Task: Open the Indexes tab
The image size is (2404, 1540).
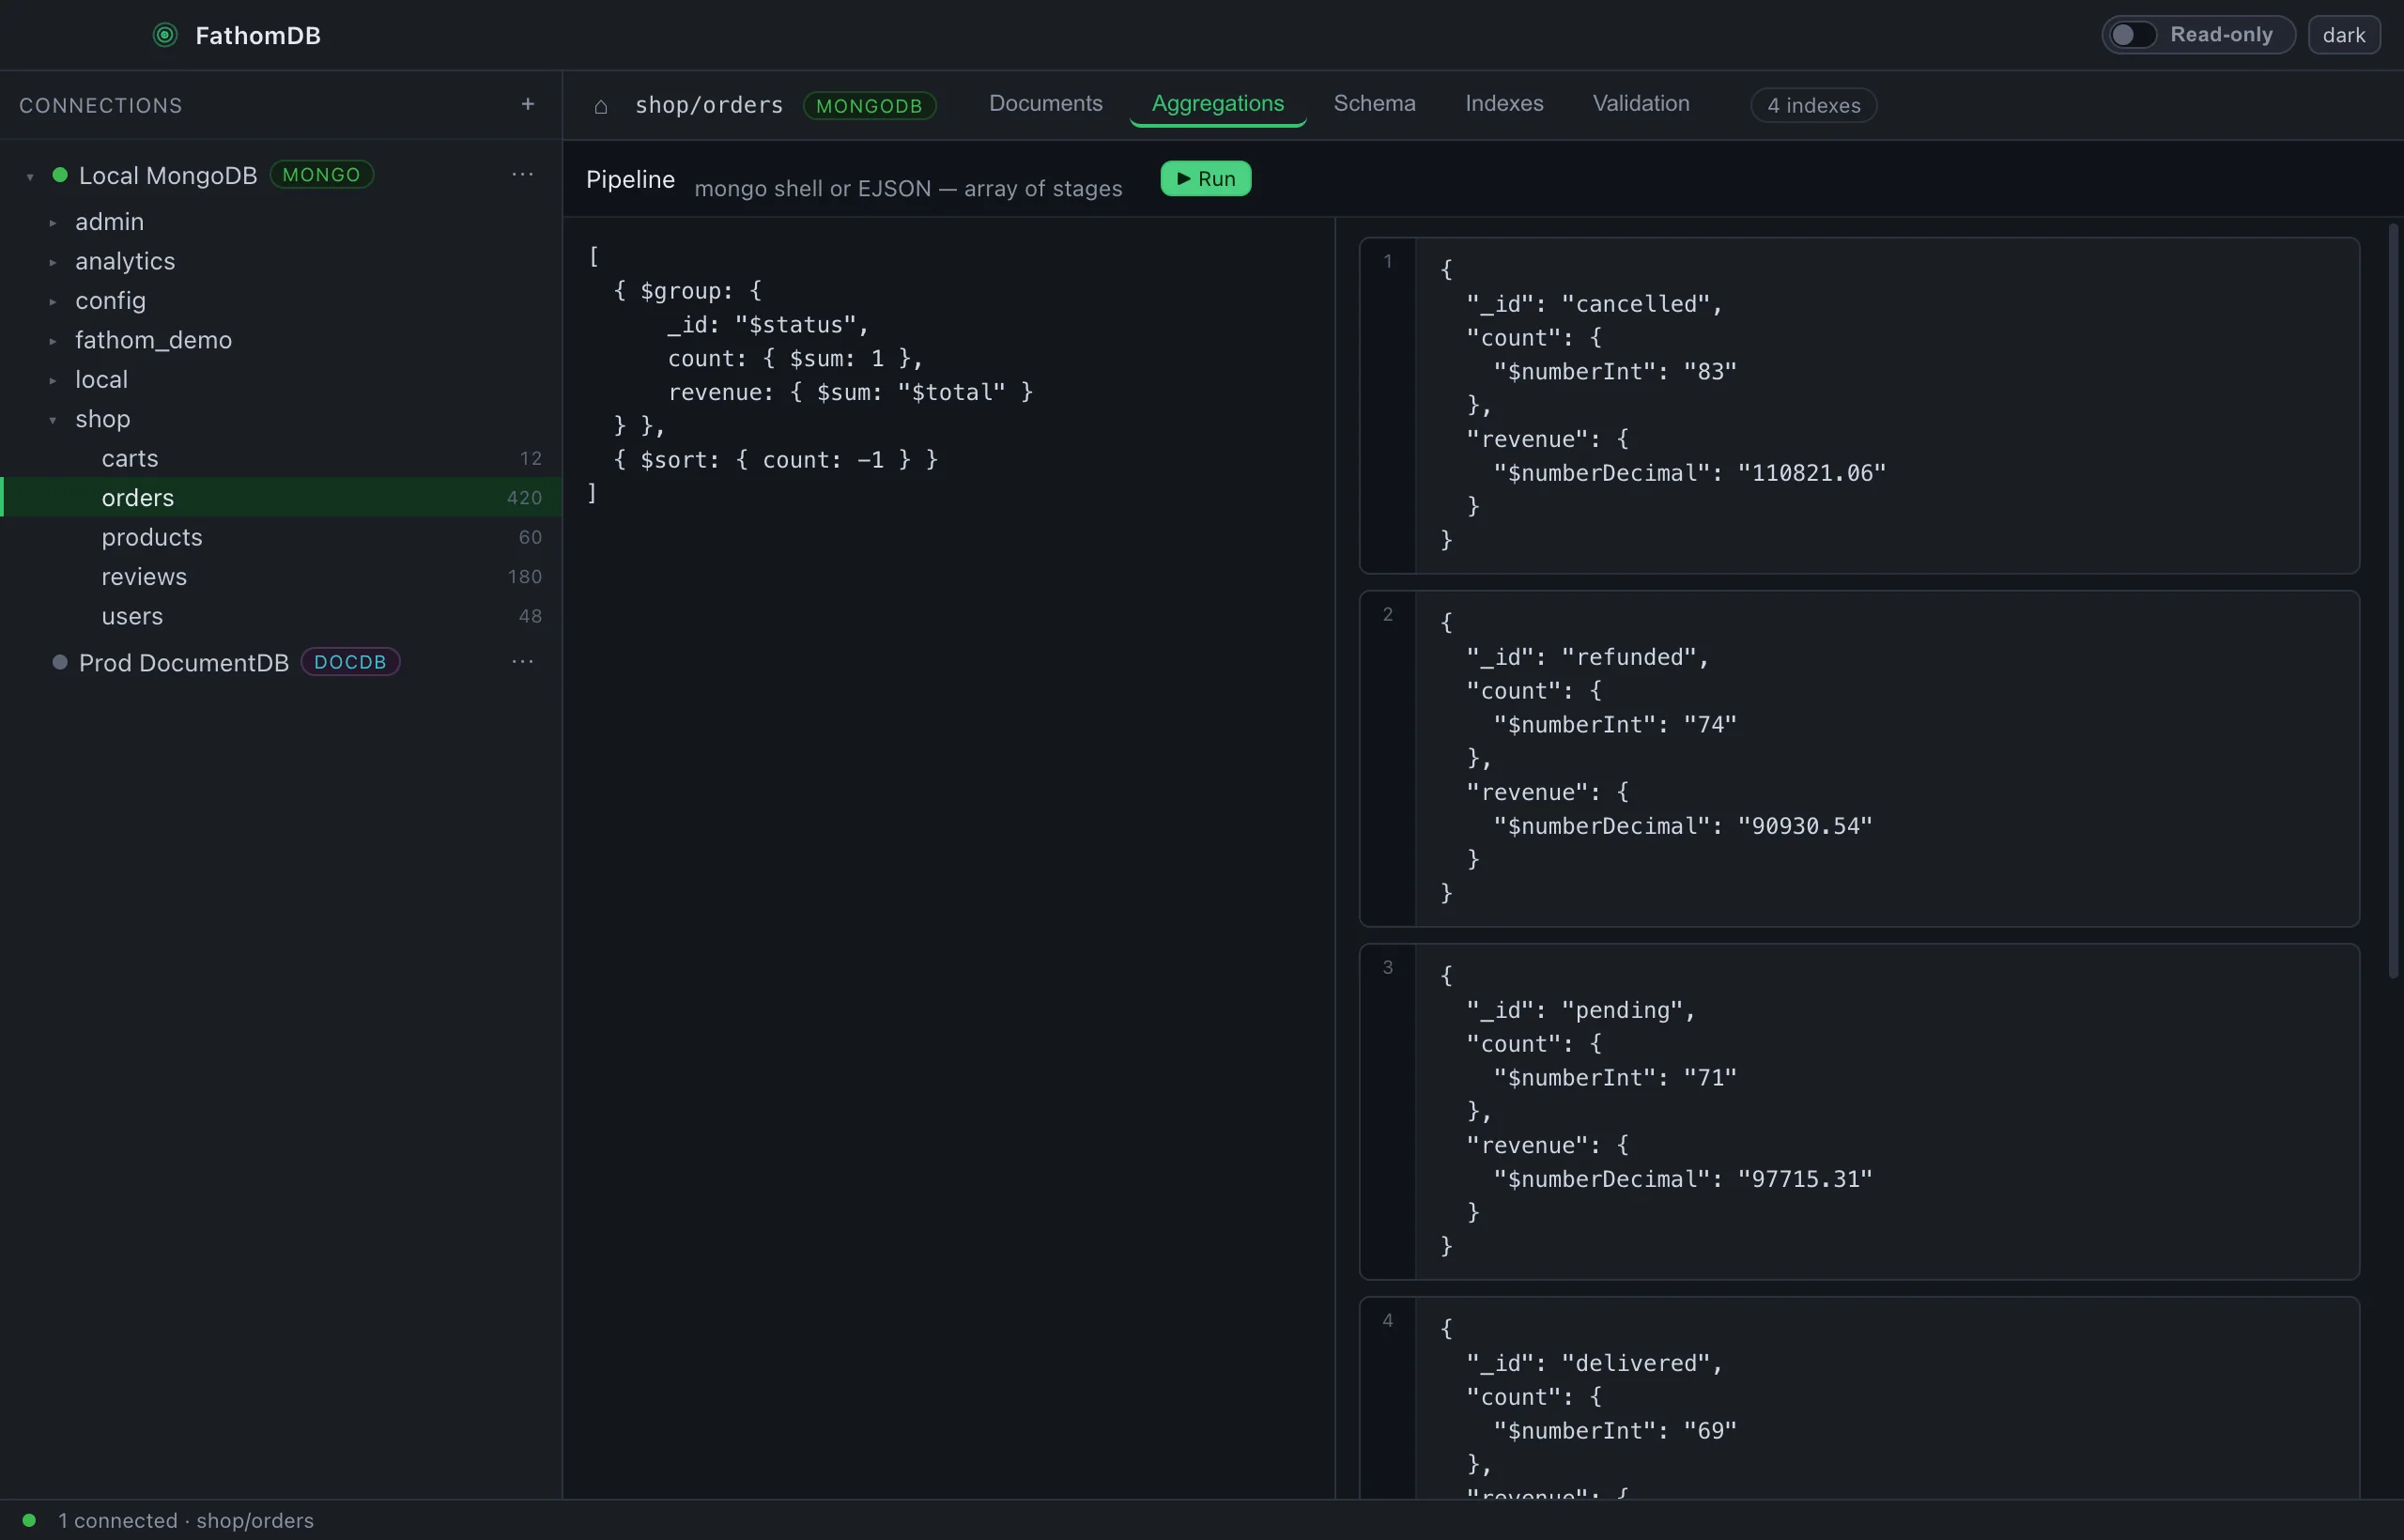Action: (1504, 104)
